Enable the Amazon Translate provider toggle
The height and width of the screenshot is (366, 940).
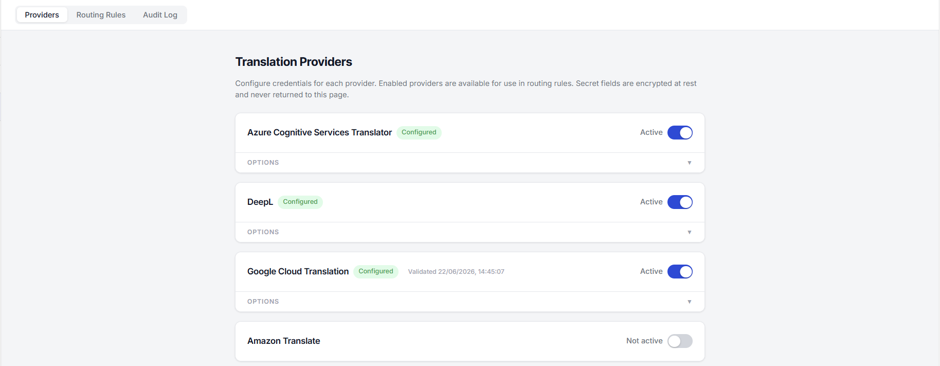680,341
